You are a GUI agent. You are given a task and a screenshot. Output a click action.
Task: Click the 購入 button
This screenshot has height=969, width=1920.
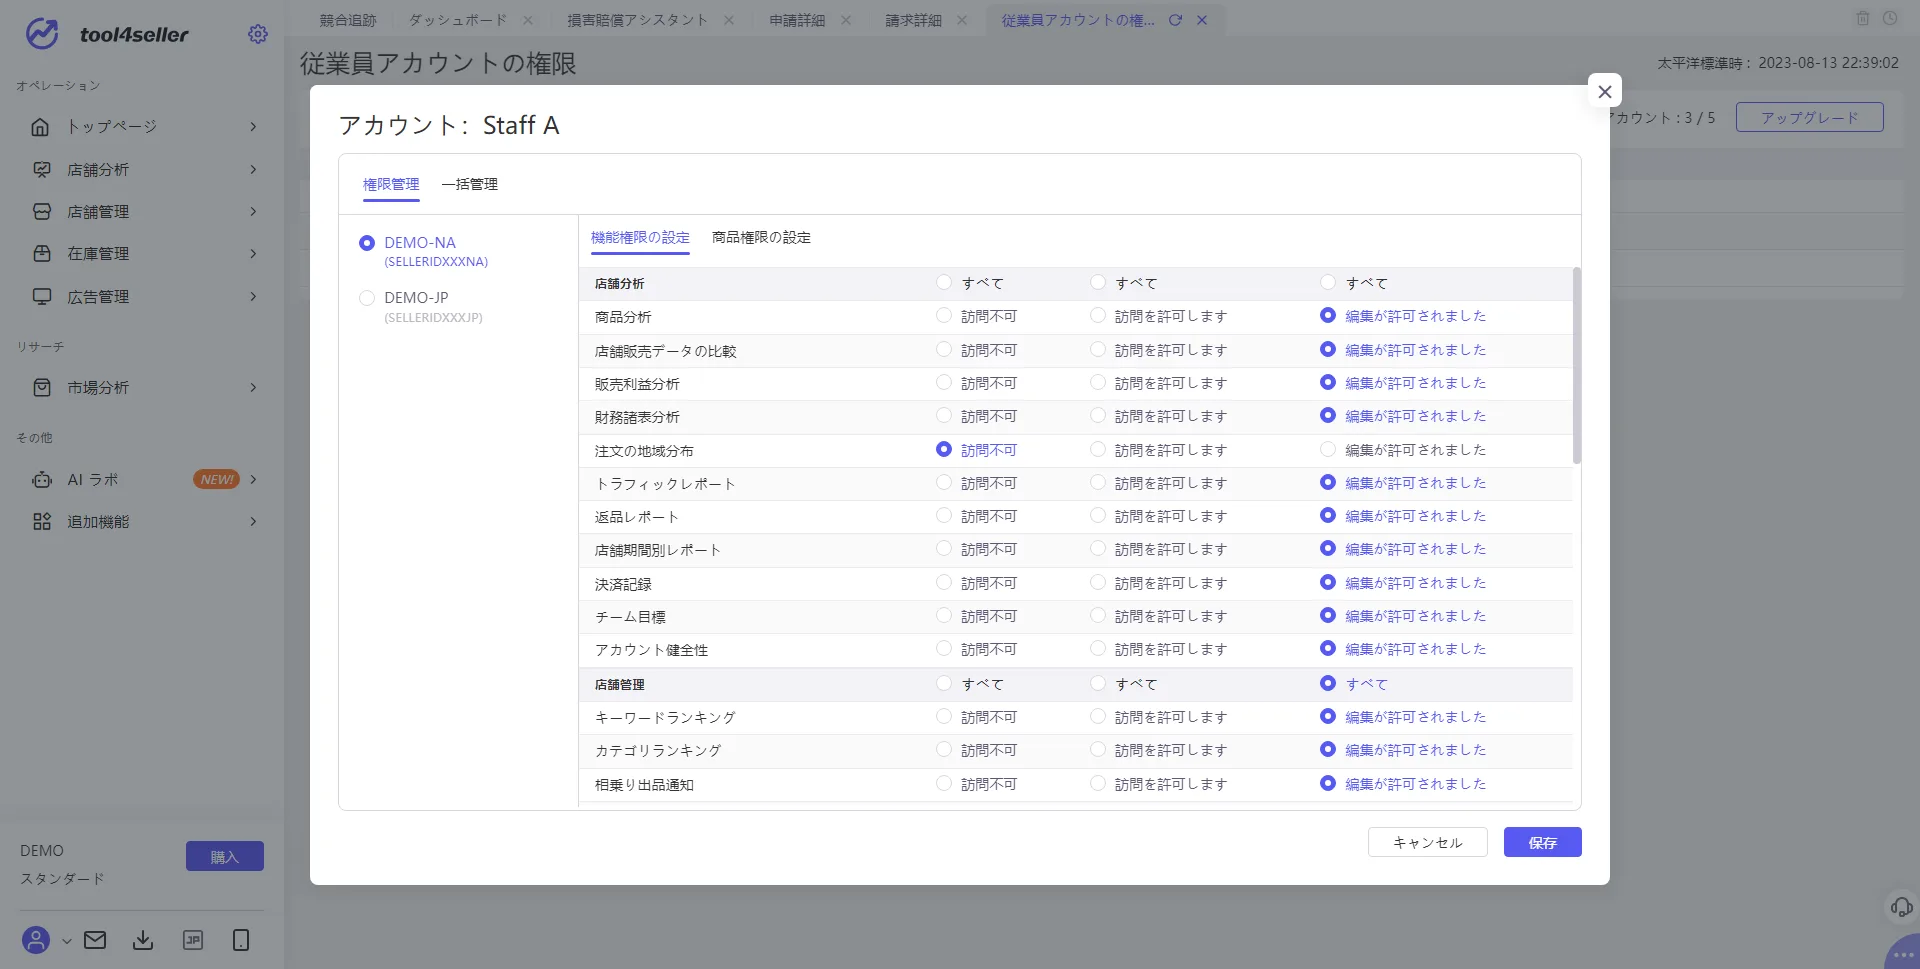tap(225, 857)
